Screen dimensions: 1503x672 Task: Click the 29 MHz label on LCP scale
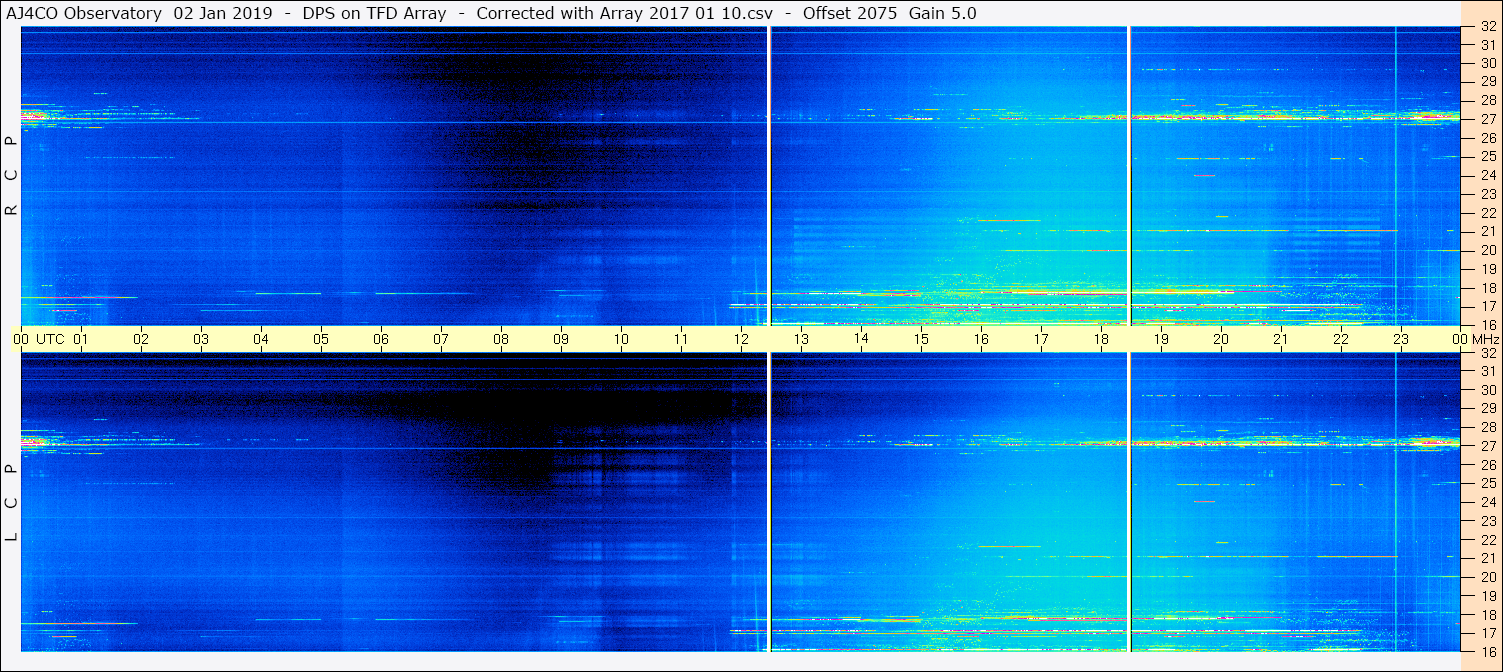pos(1487,409)
